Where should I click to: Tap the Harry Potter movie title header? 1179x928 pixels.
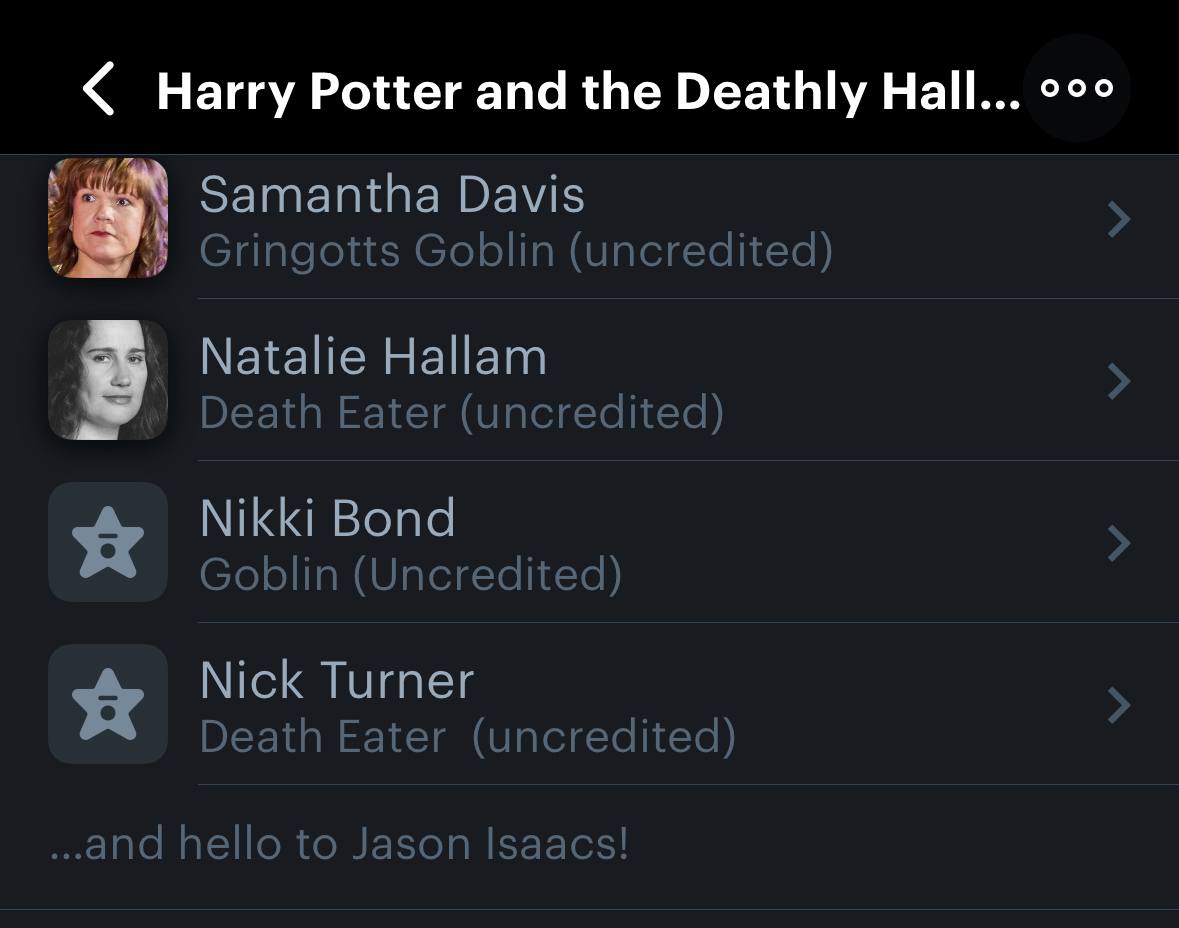[588, 92]
